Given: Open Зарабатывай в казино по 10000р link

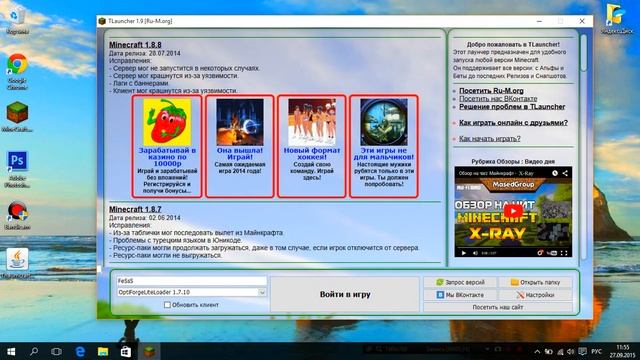Looking at the screenshot, I should [x=167, y=157].
